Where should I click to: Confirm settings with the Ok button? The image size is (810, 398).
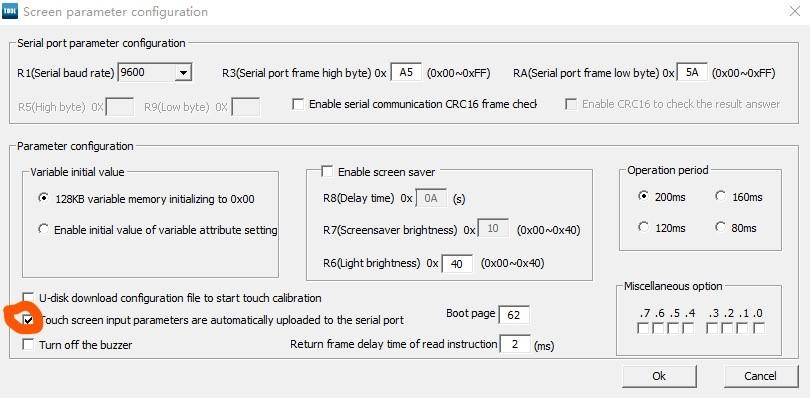[659, 376]
